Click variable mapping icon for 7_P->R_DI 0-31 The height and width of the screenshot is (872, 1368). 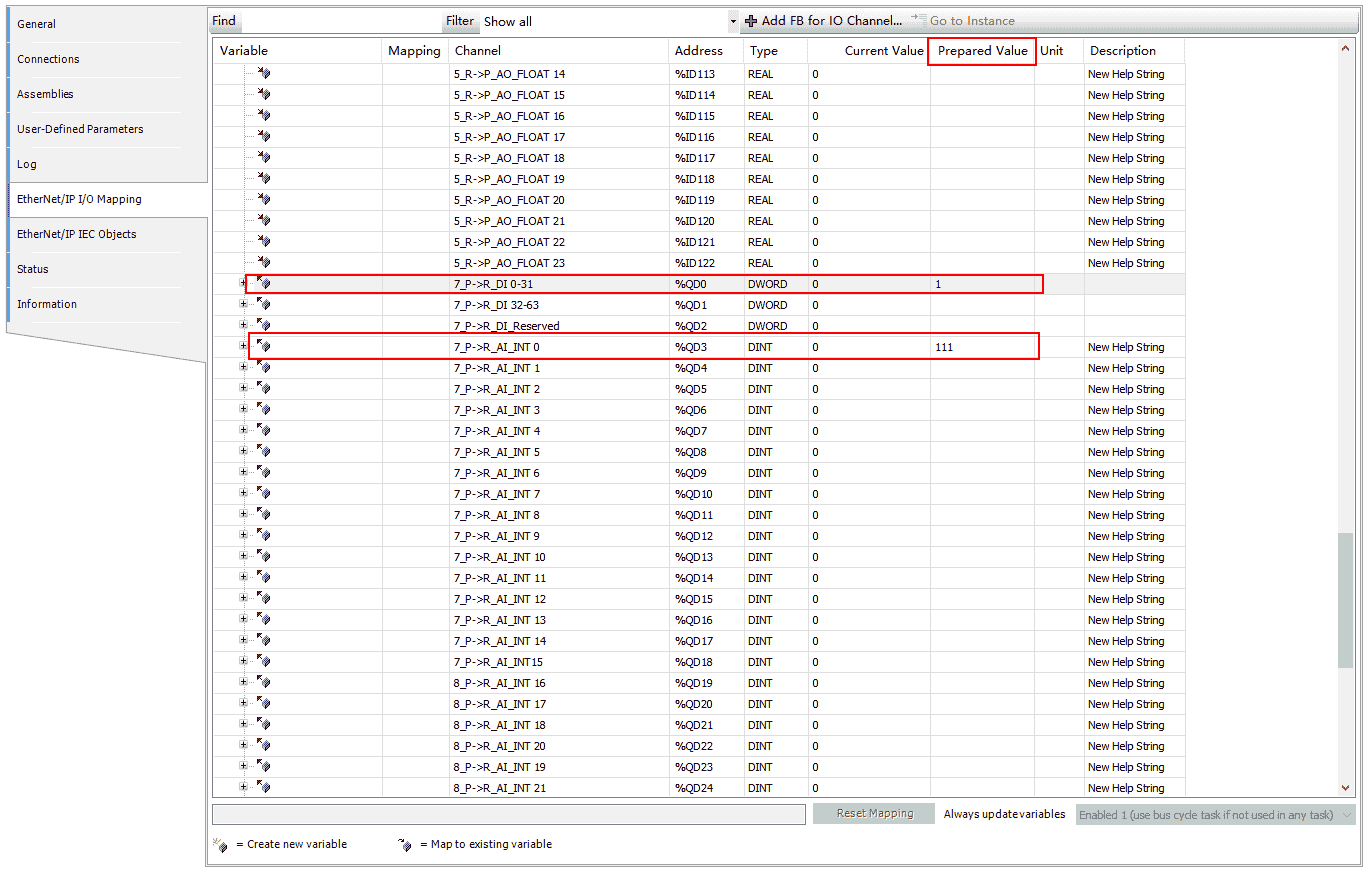click(264, 284)
